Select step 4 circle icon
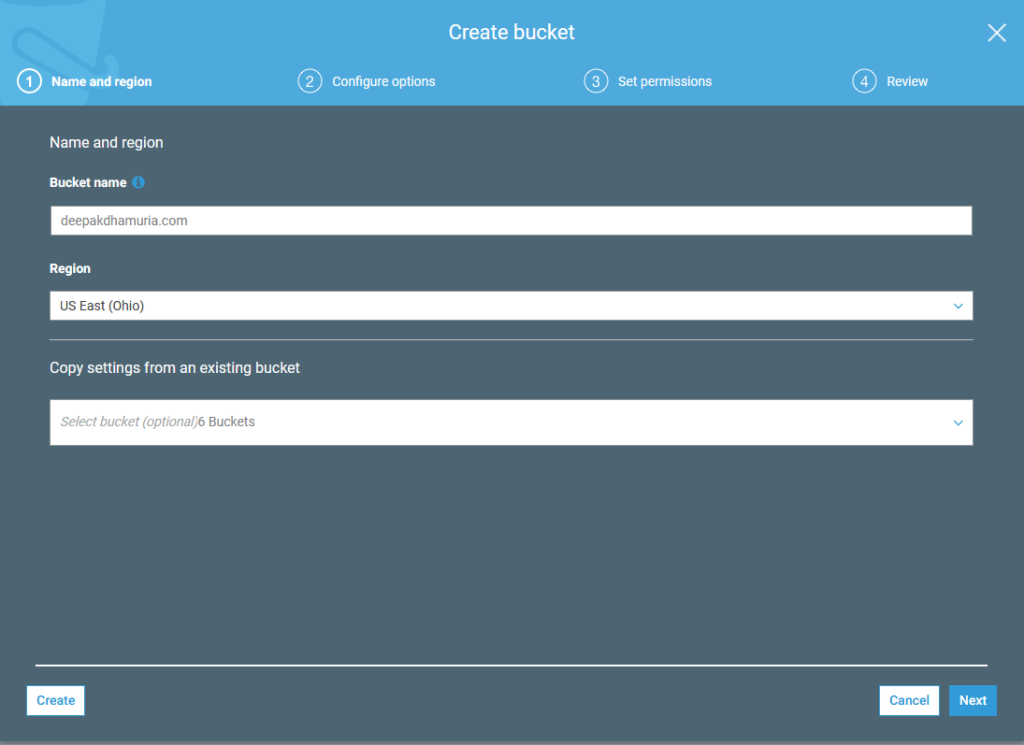 coord(864,82)
